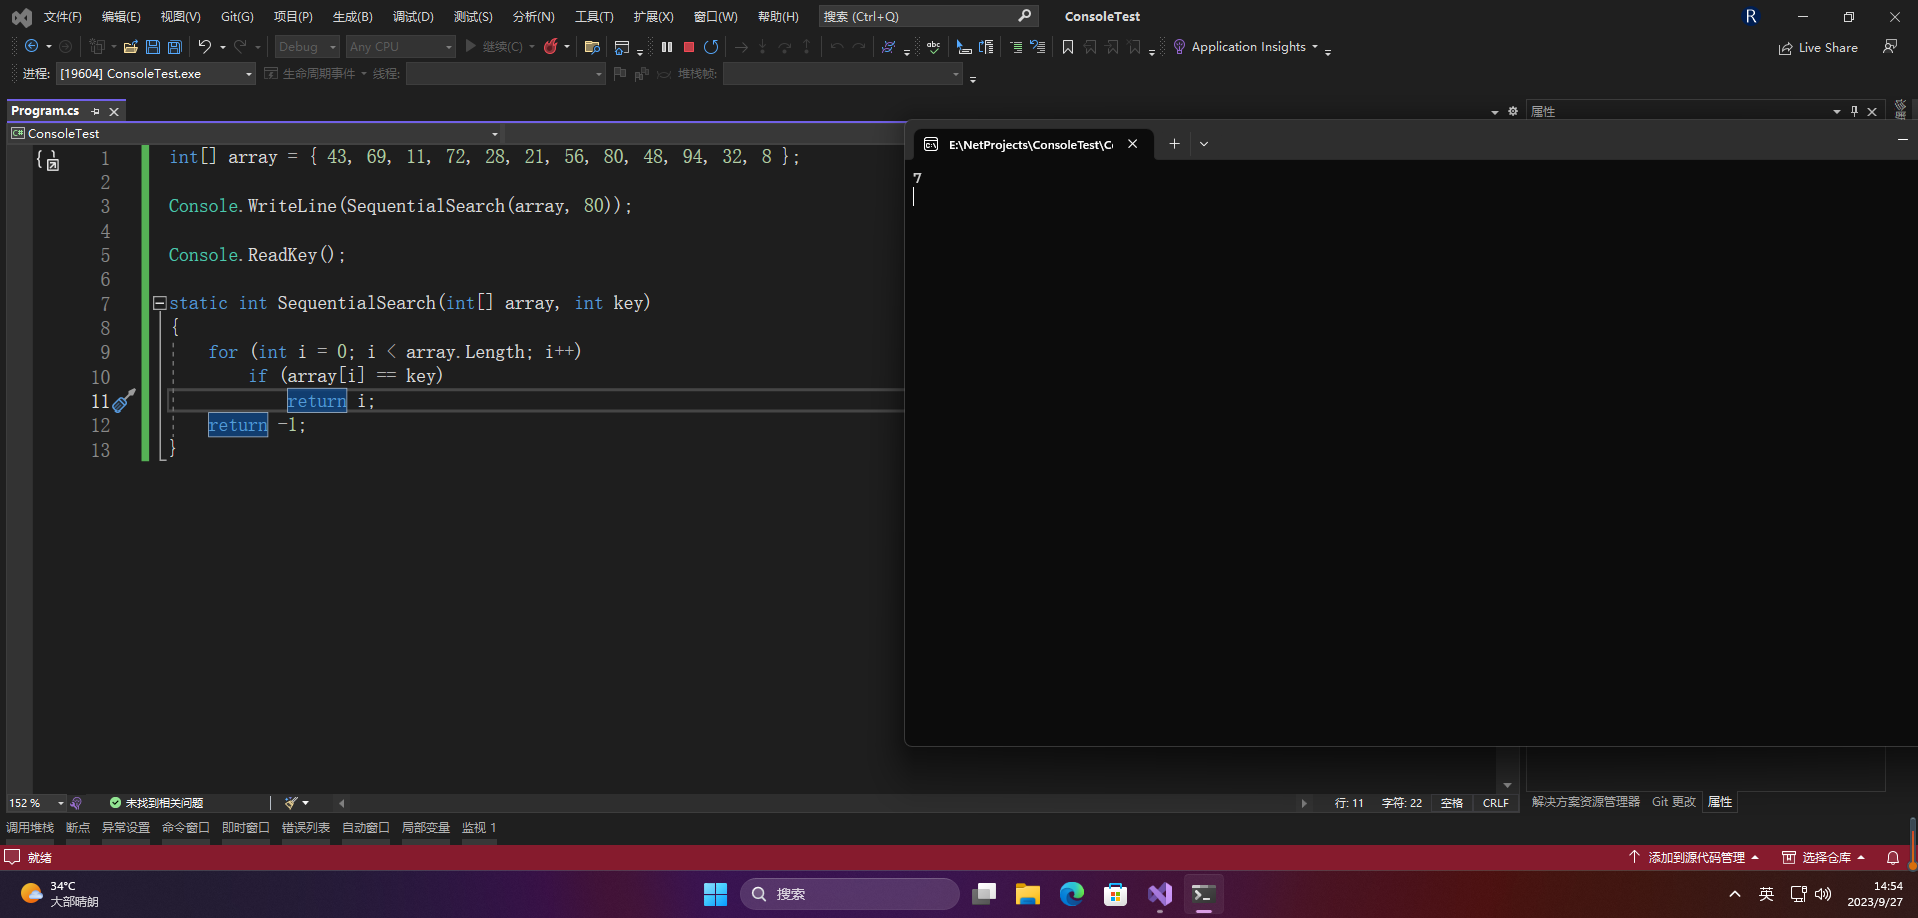Open the process [19604] ConsoleTest.exe dropdown
This screenshot has height=918, width=1918.
point(156,73)
